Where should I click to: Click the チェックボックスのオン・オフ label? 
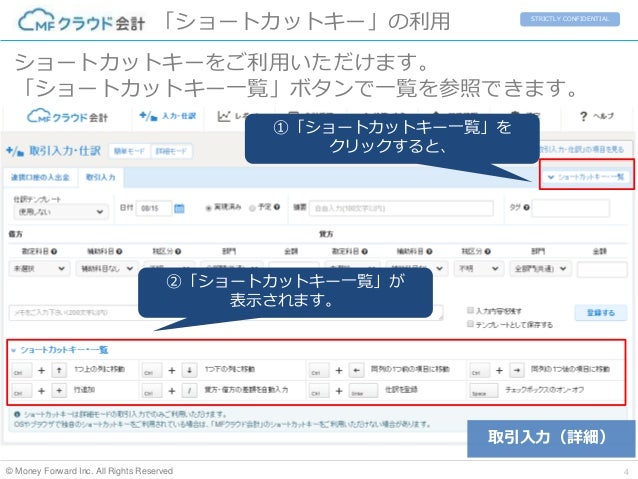point(544,389)
